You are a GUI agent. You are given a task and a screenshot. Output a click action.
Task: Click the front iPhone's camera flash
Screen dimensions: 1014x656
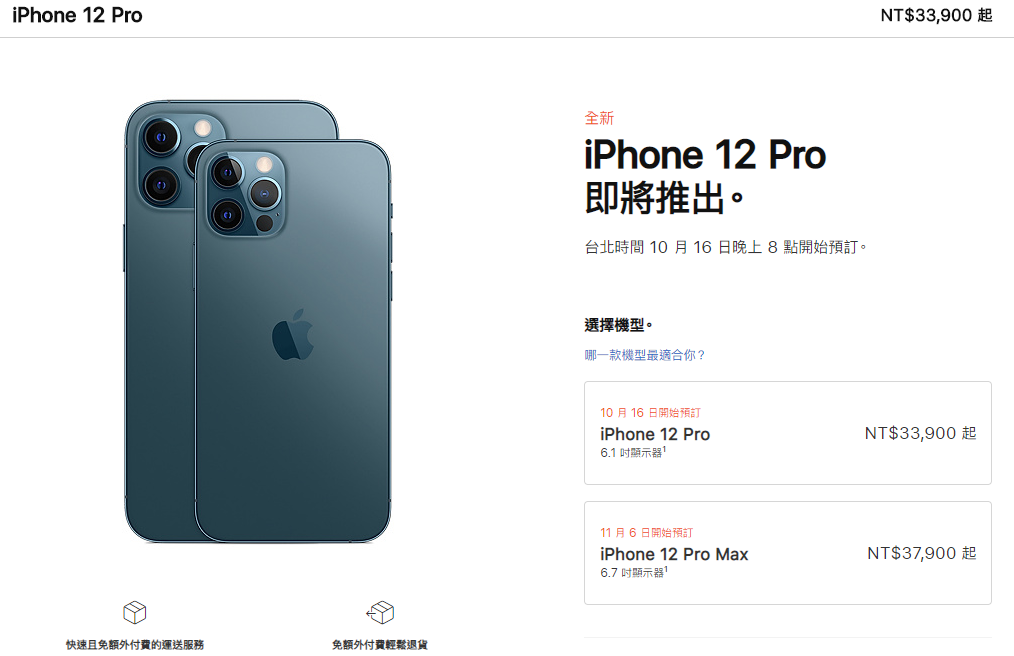[264, 164]
